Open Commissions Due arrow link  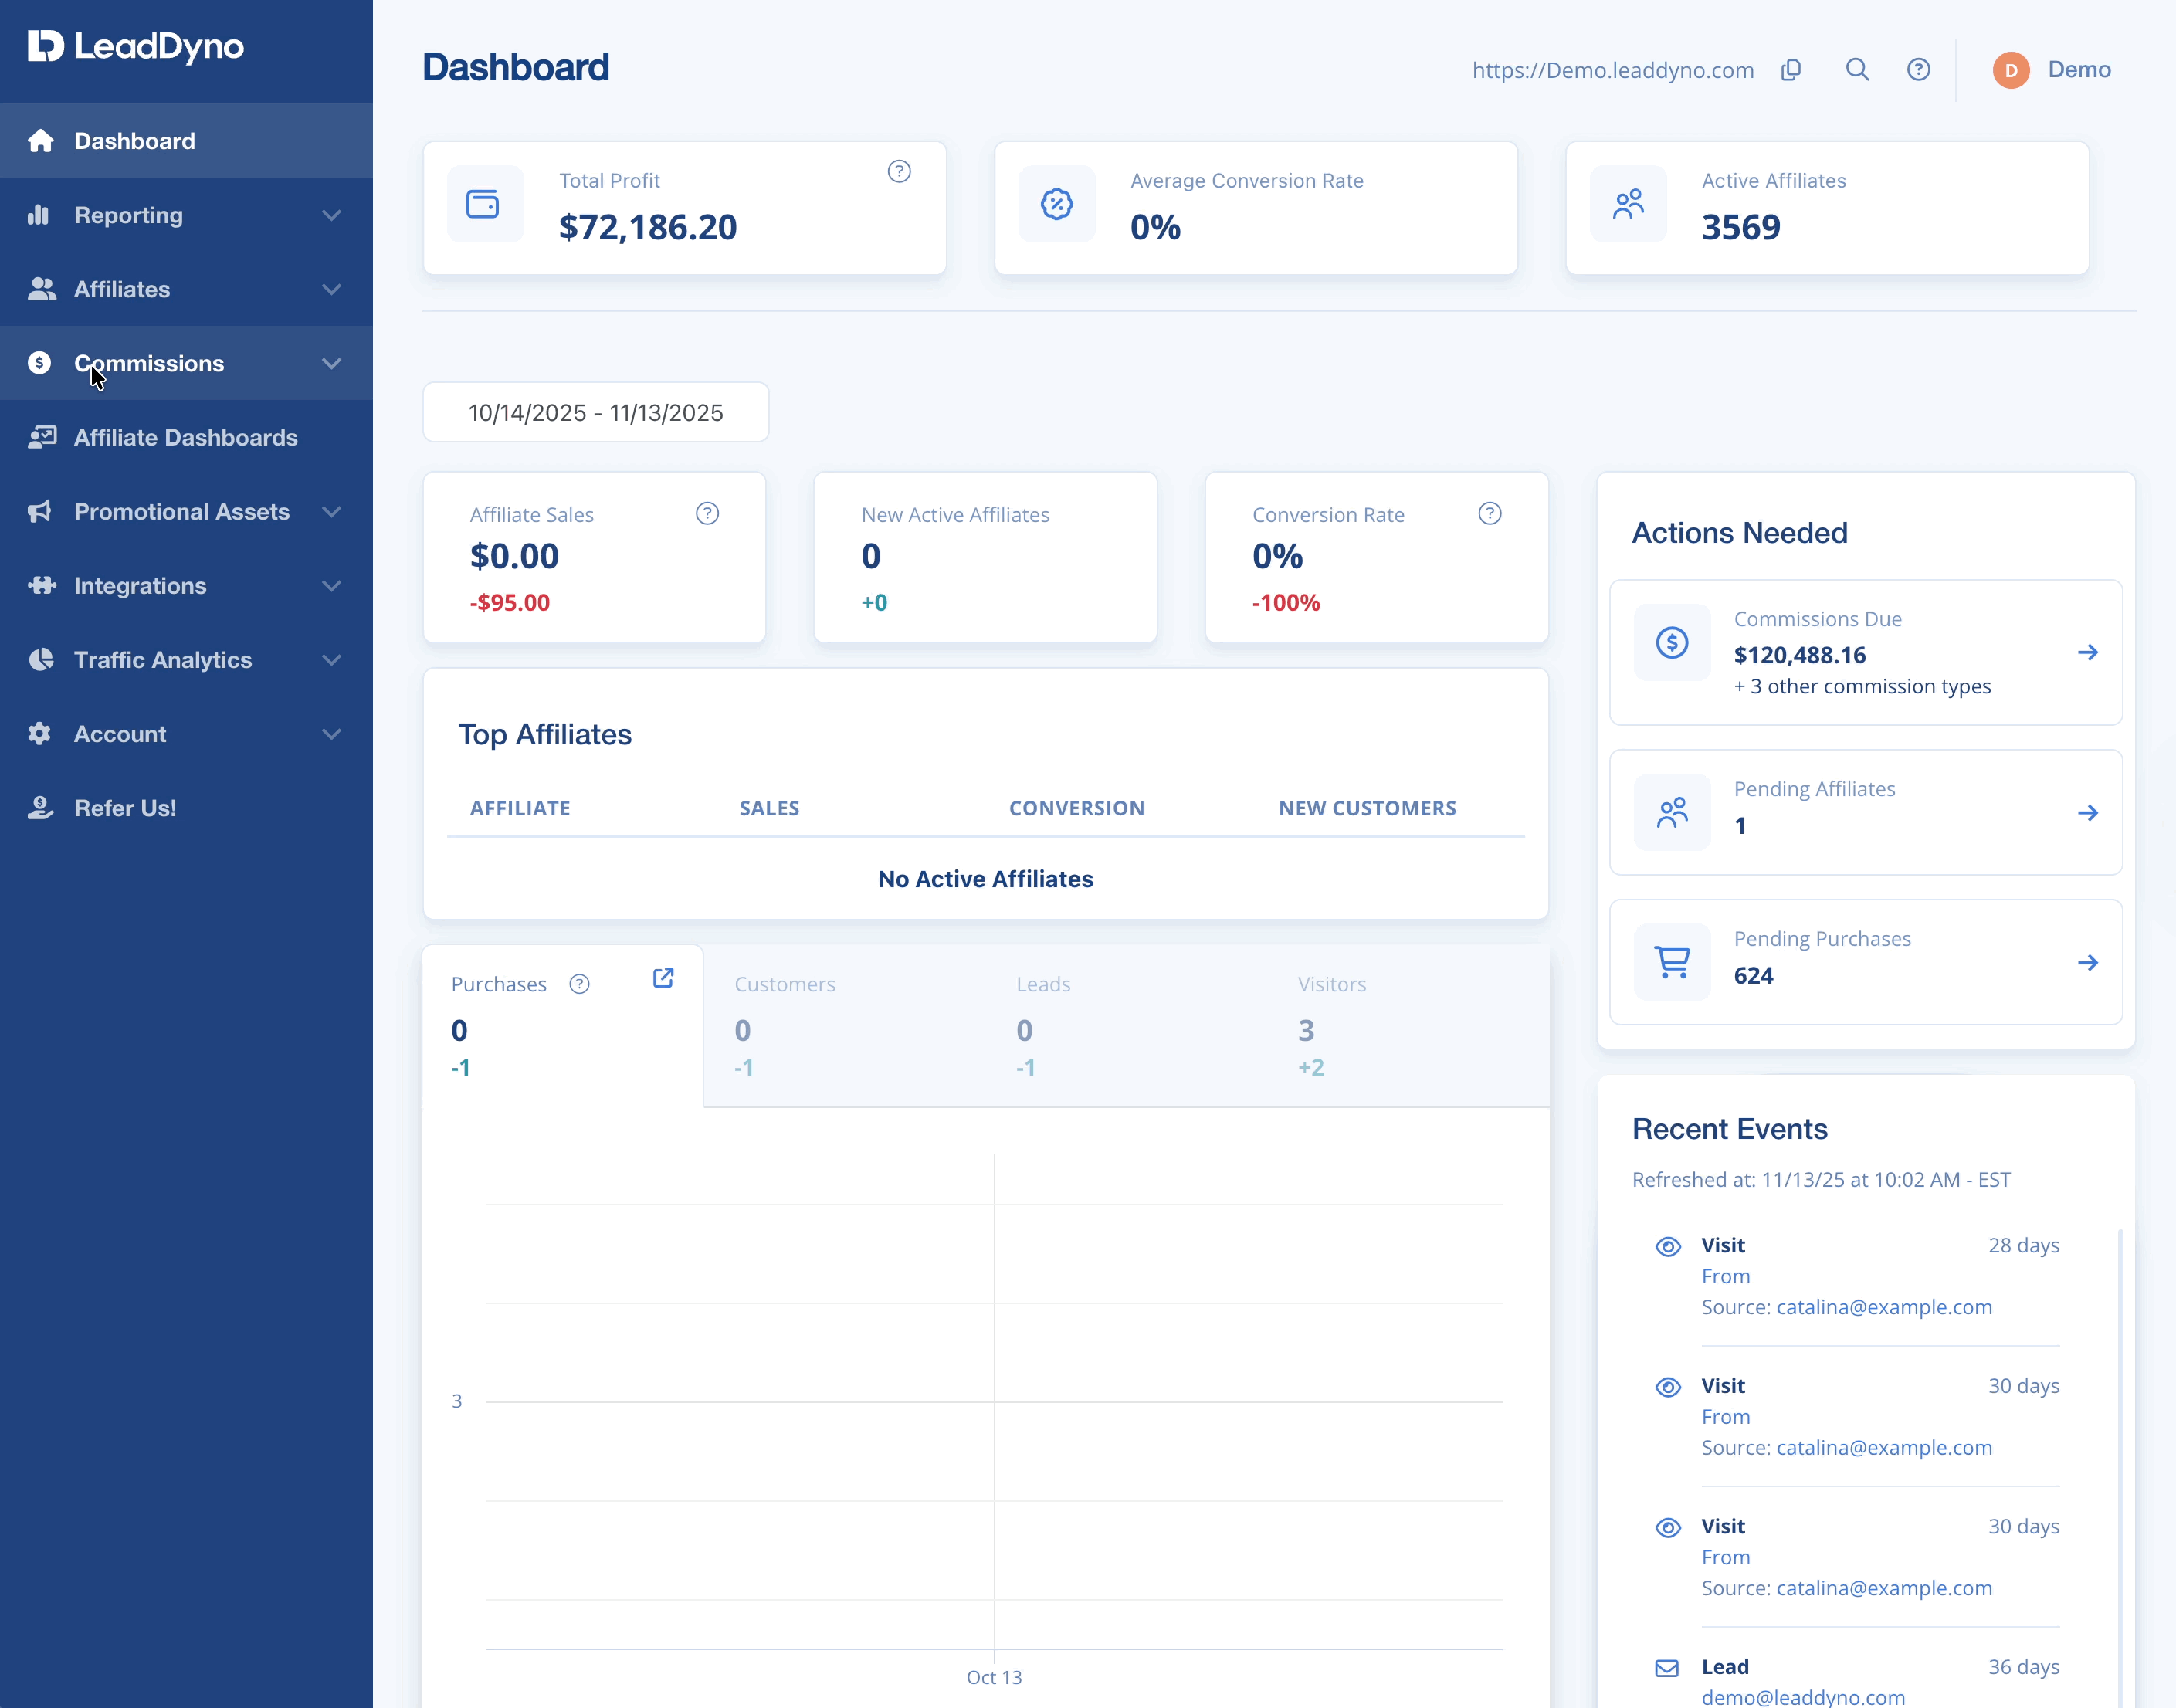2088,652
